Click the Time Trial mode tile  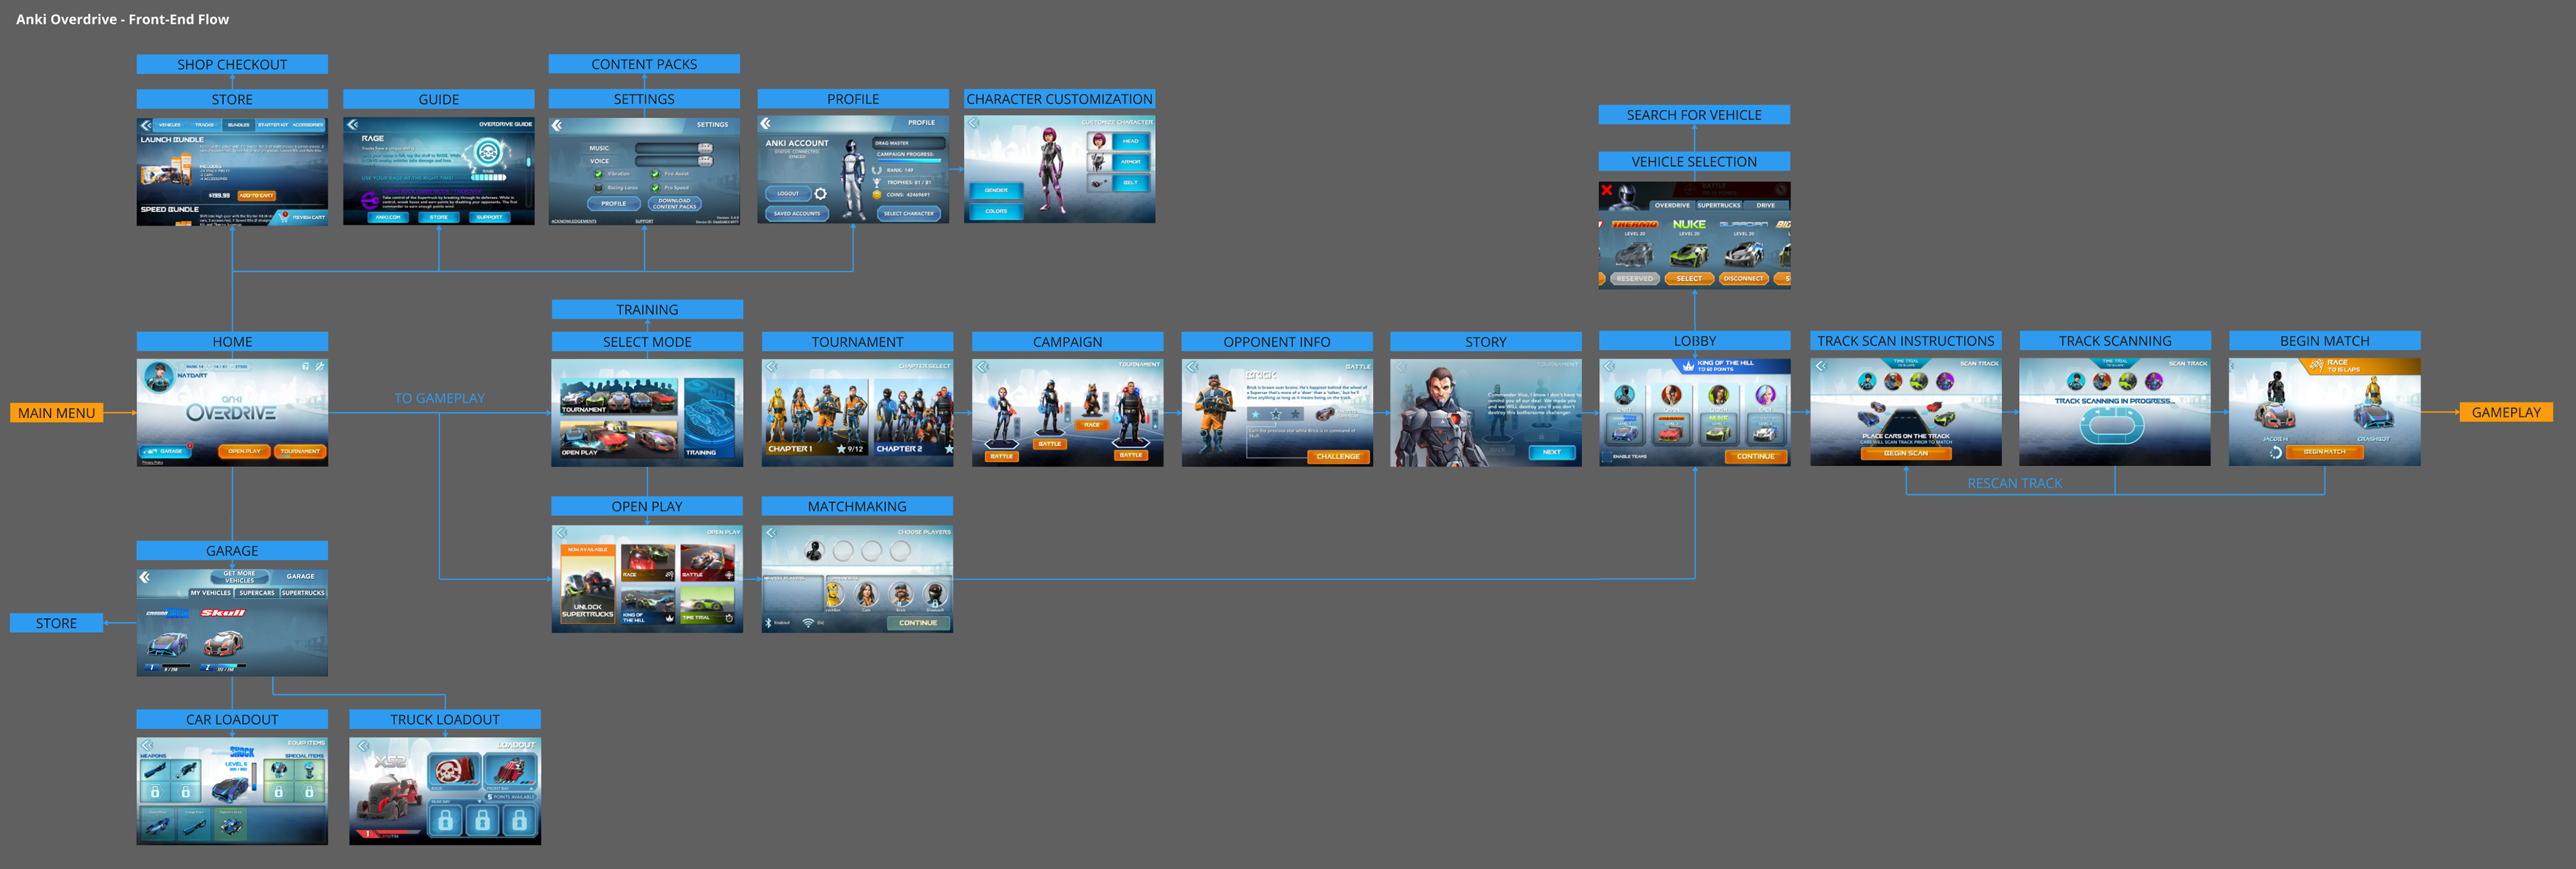point(708,606)
